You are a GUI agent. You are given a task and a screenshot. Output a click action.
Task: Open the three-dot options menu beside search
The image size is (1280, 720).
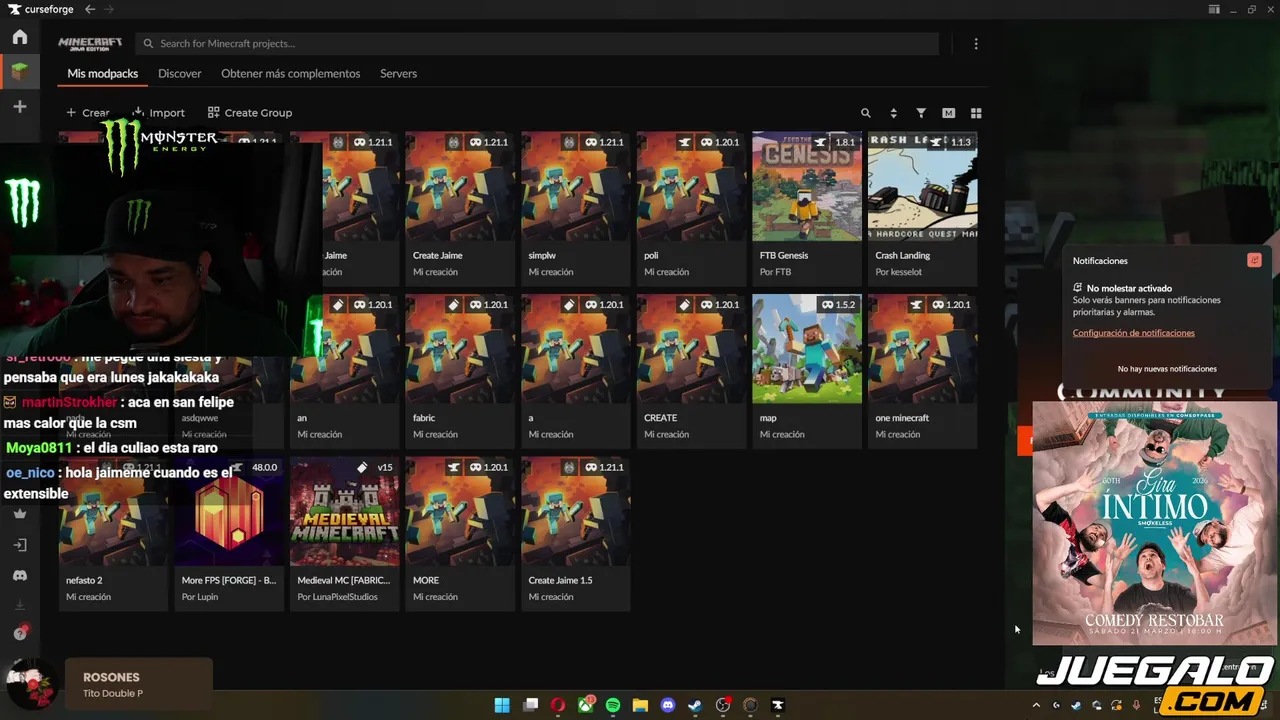(x=976, y=44)
